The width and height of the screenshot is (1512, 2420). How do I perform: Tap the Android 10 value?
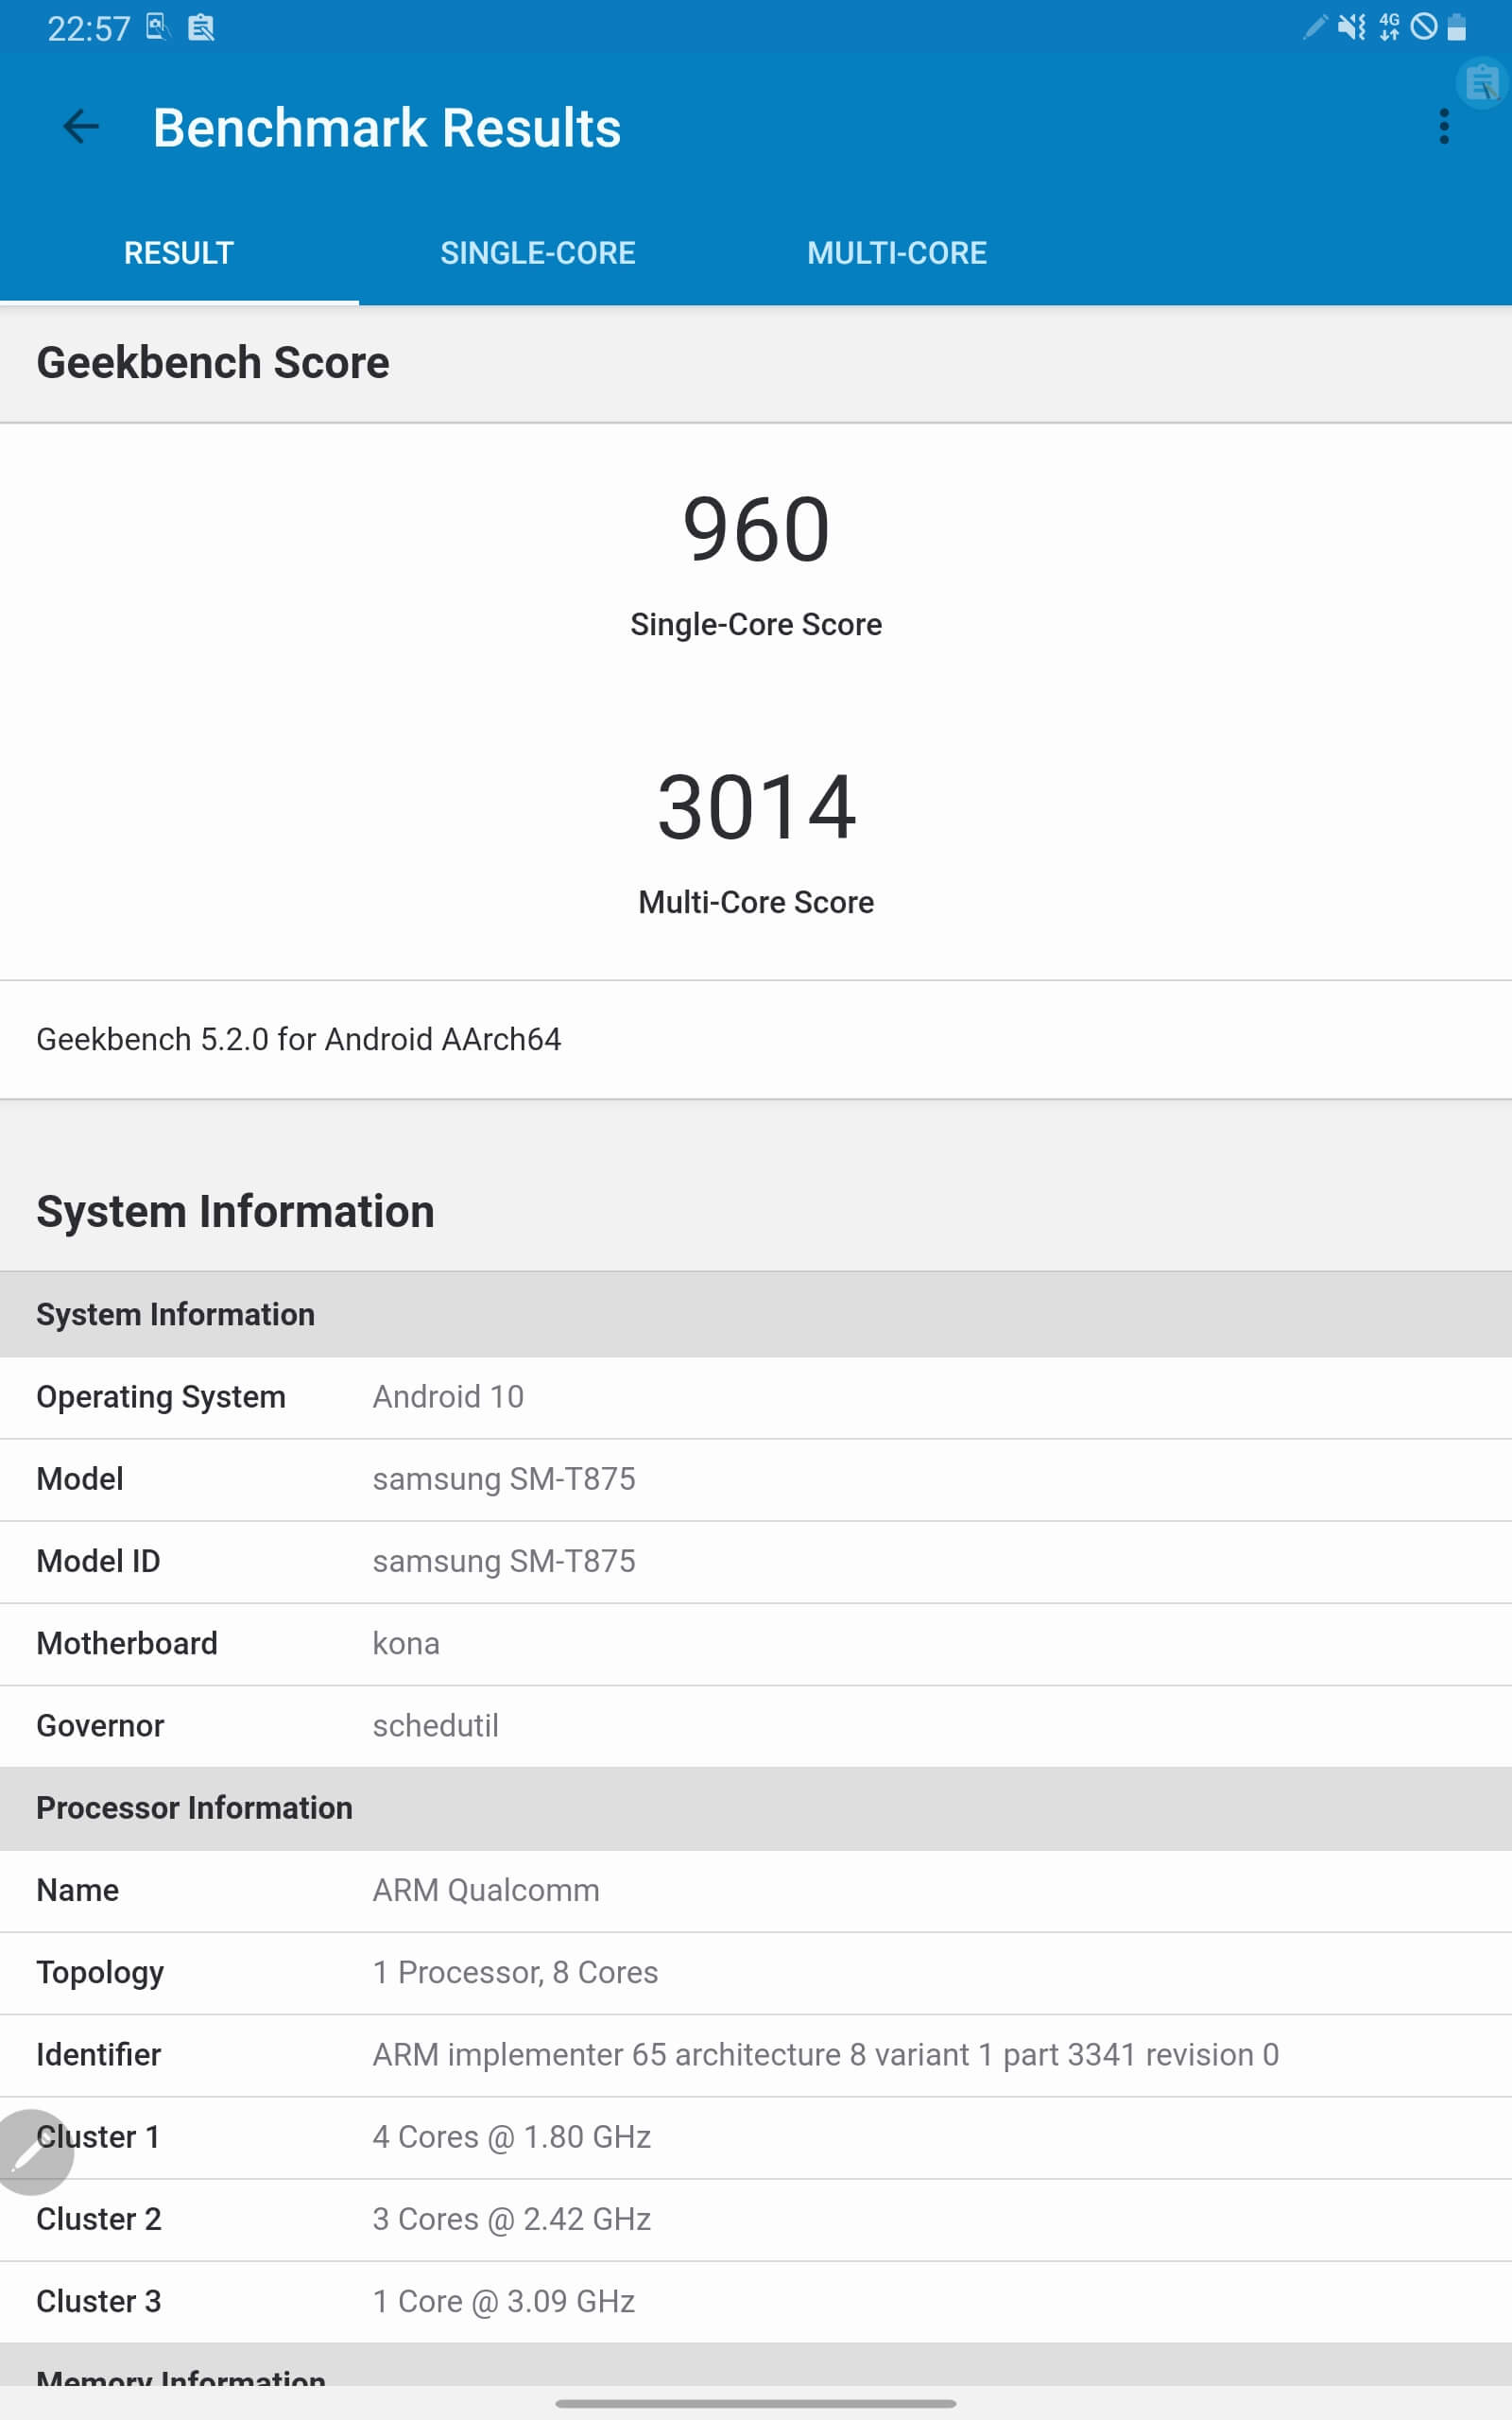point(448,1397)
